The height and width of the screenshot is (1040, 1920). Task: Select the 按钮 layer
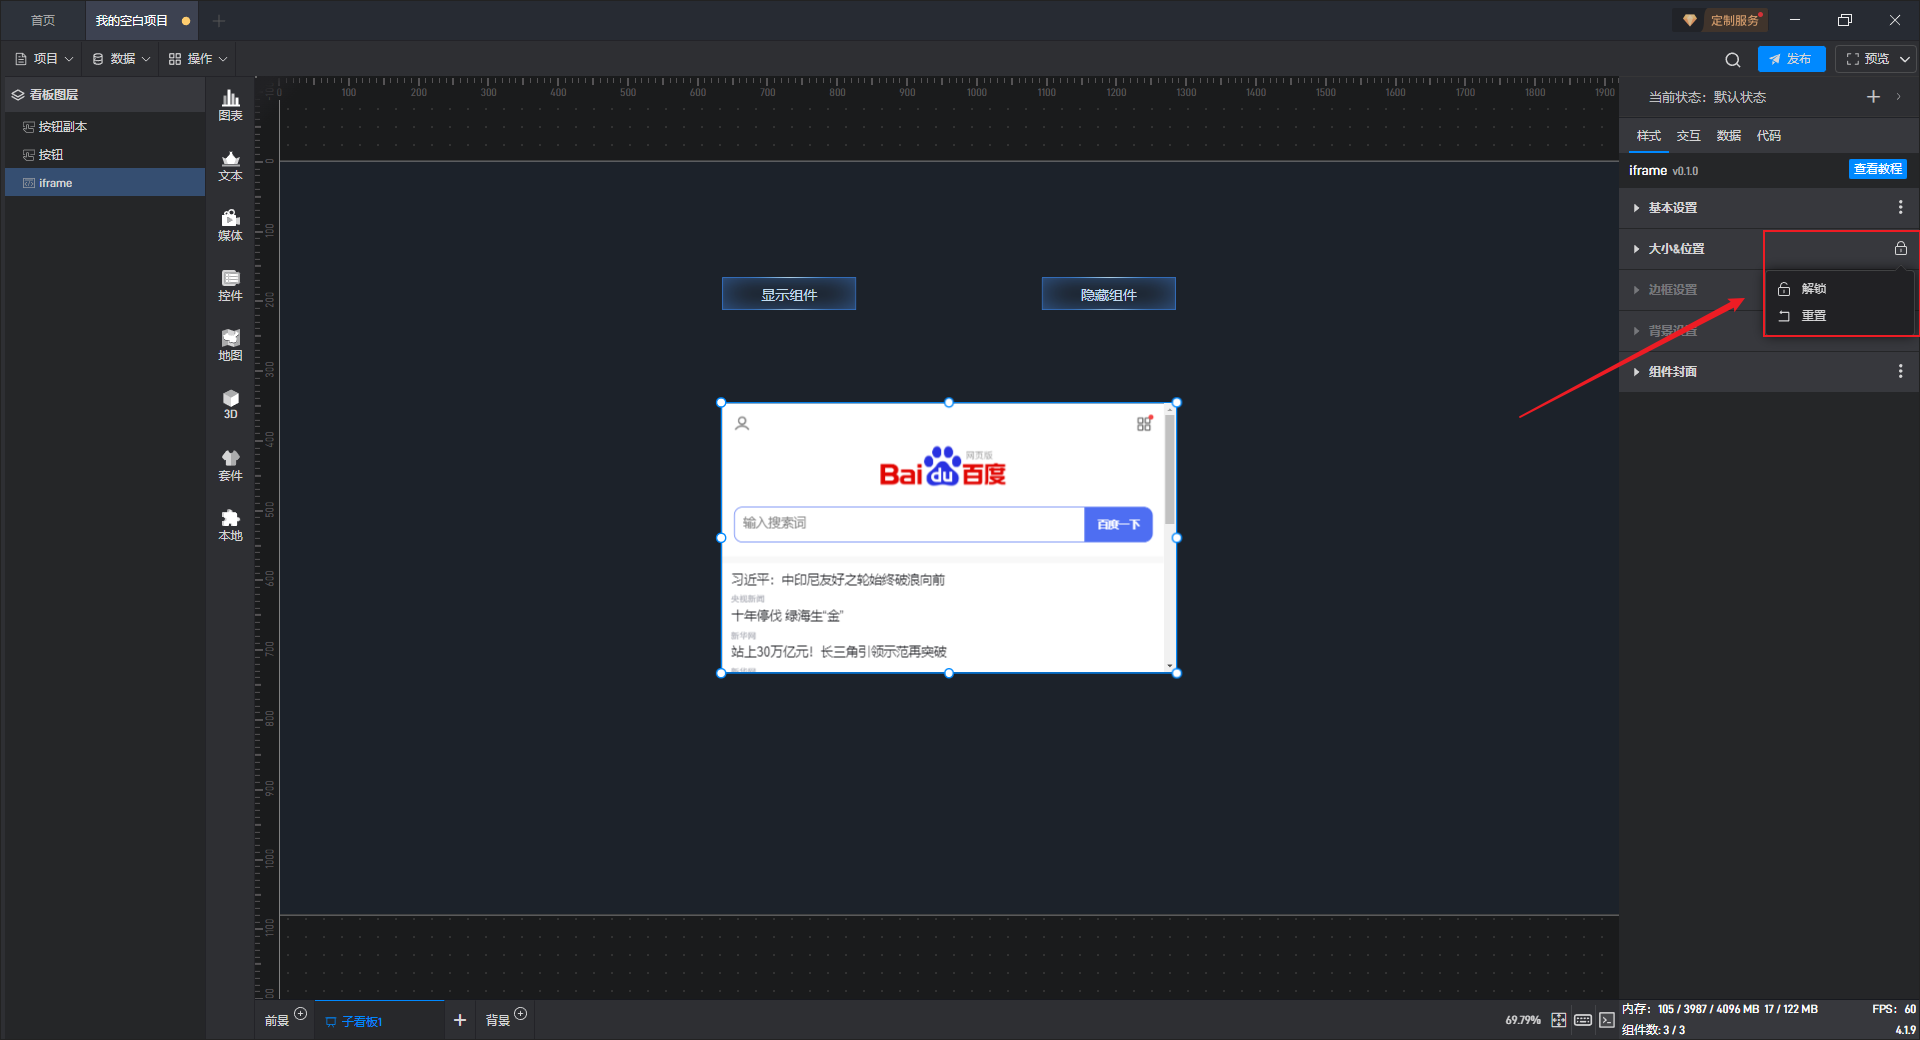[x=105, y=155]
